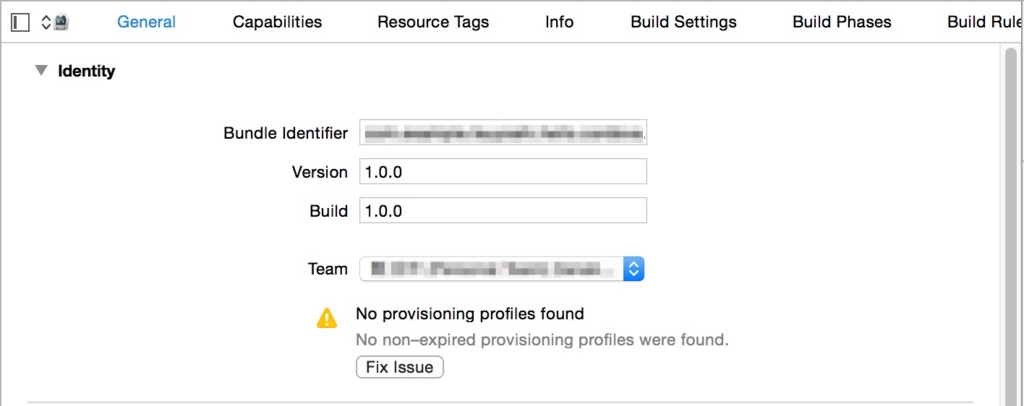Screen dimensions: 1024x406
Task: Open the target selector popup icon
Action: (62, 22)
